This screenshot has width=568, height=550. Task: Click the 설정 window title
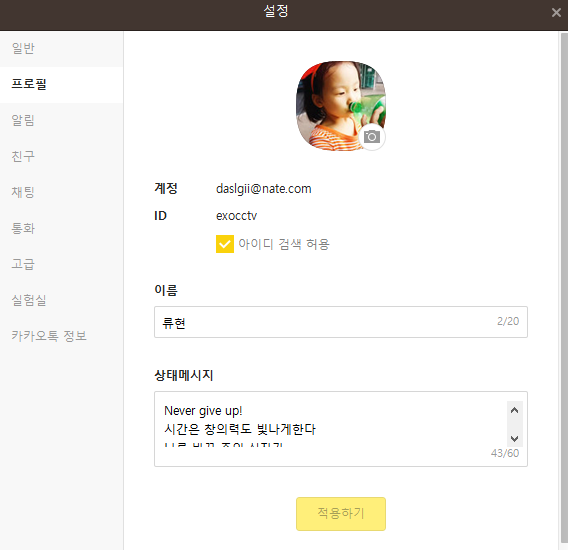276,11
